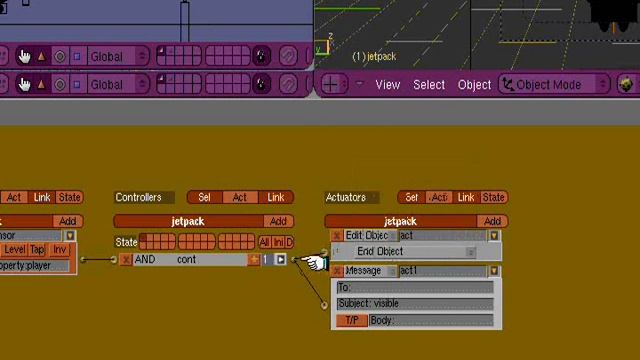This screenshot has height=360, width=640.
Task: Delete the AND controller with its X button
Action: pyautogui.click(x=126, y=260)
